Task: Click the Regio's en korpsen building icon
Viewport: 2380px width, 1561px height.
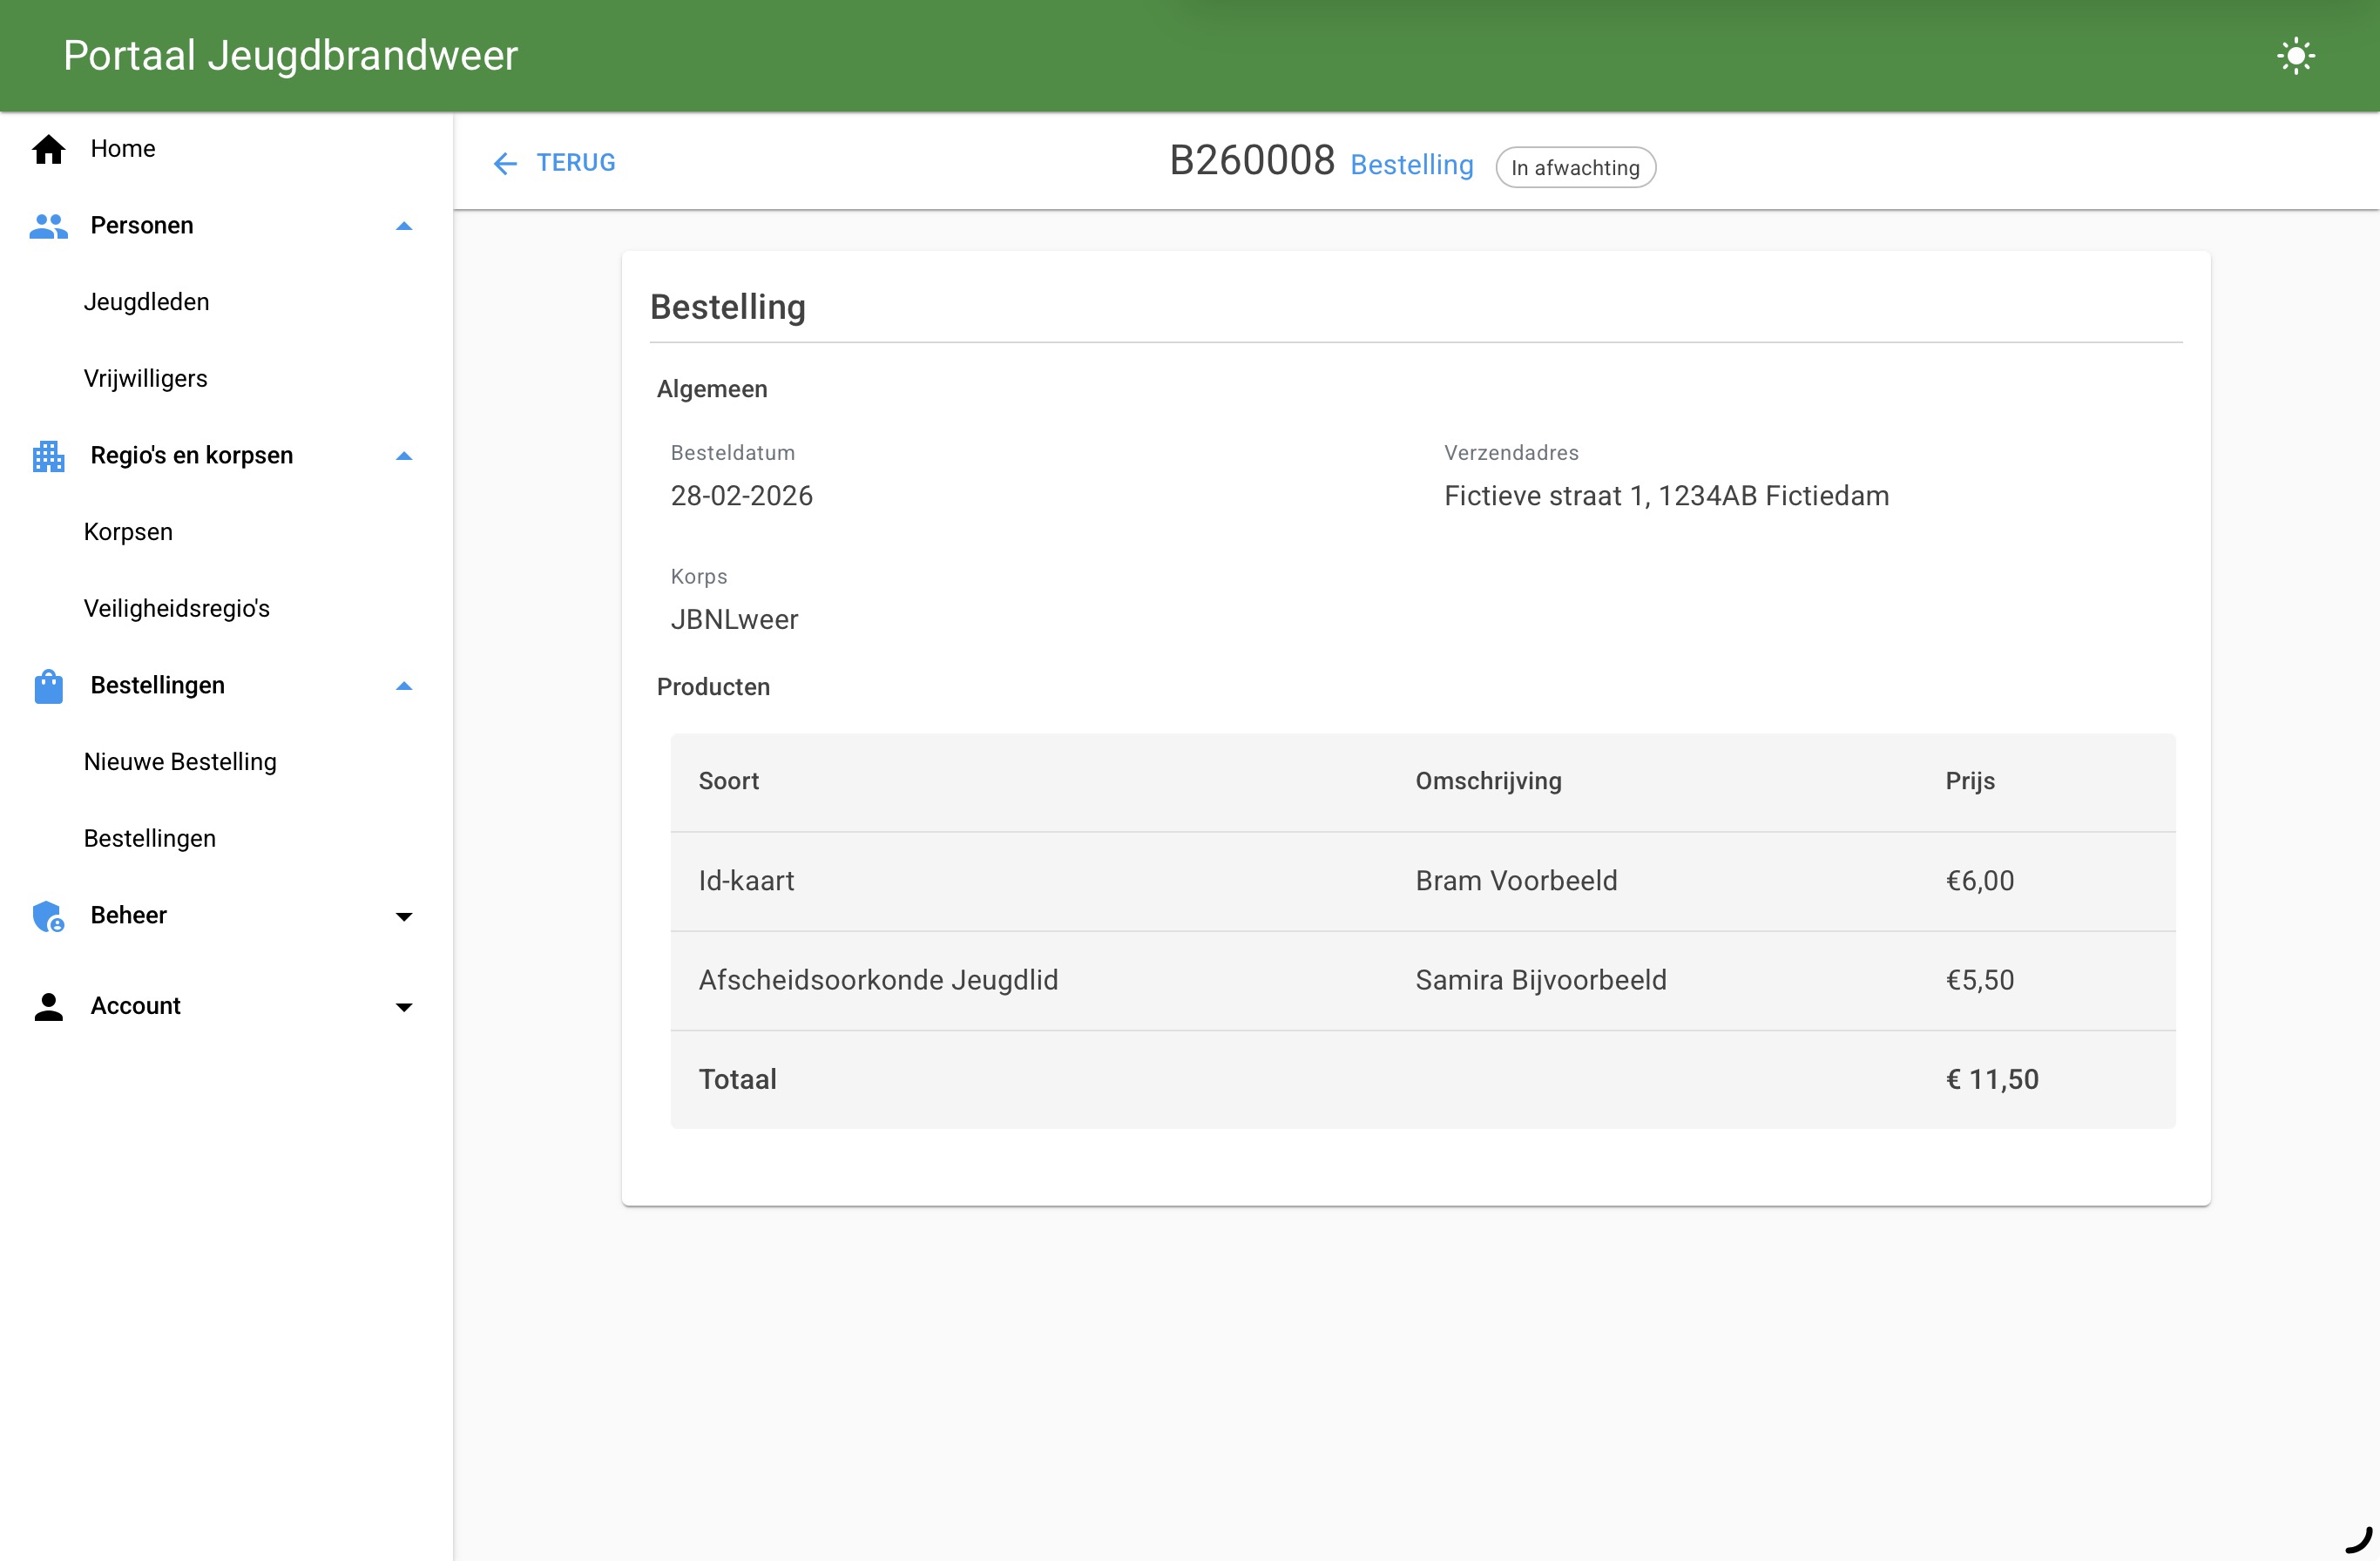Action: (x=48, y=456)
